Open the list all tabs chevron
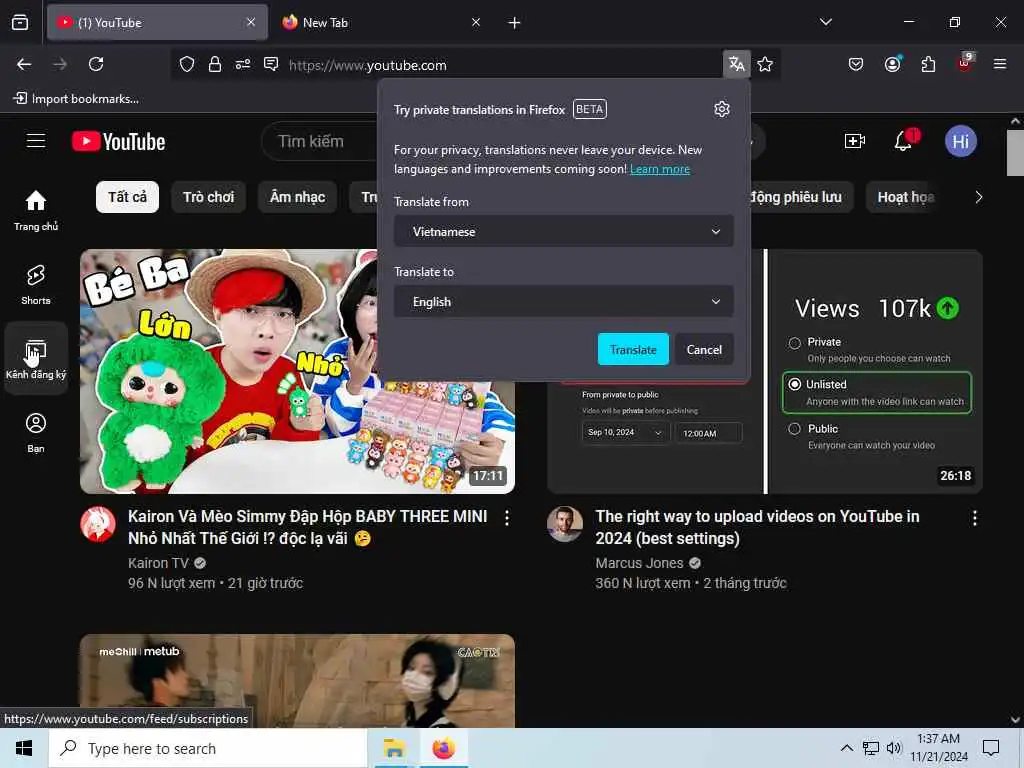The width and height of the screenshot is (1024, 768). (x=825, y=22)
